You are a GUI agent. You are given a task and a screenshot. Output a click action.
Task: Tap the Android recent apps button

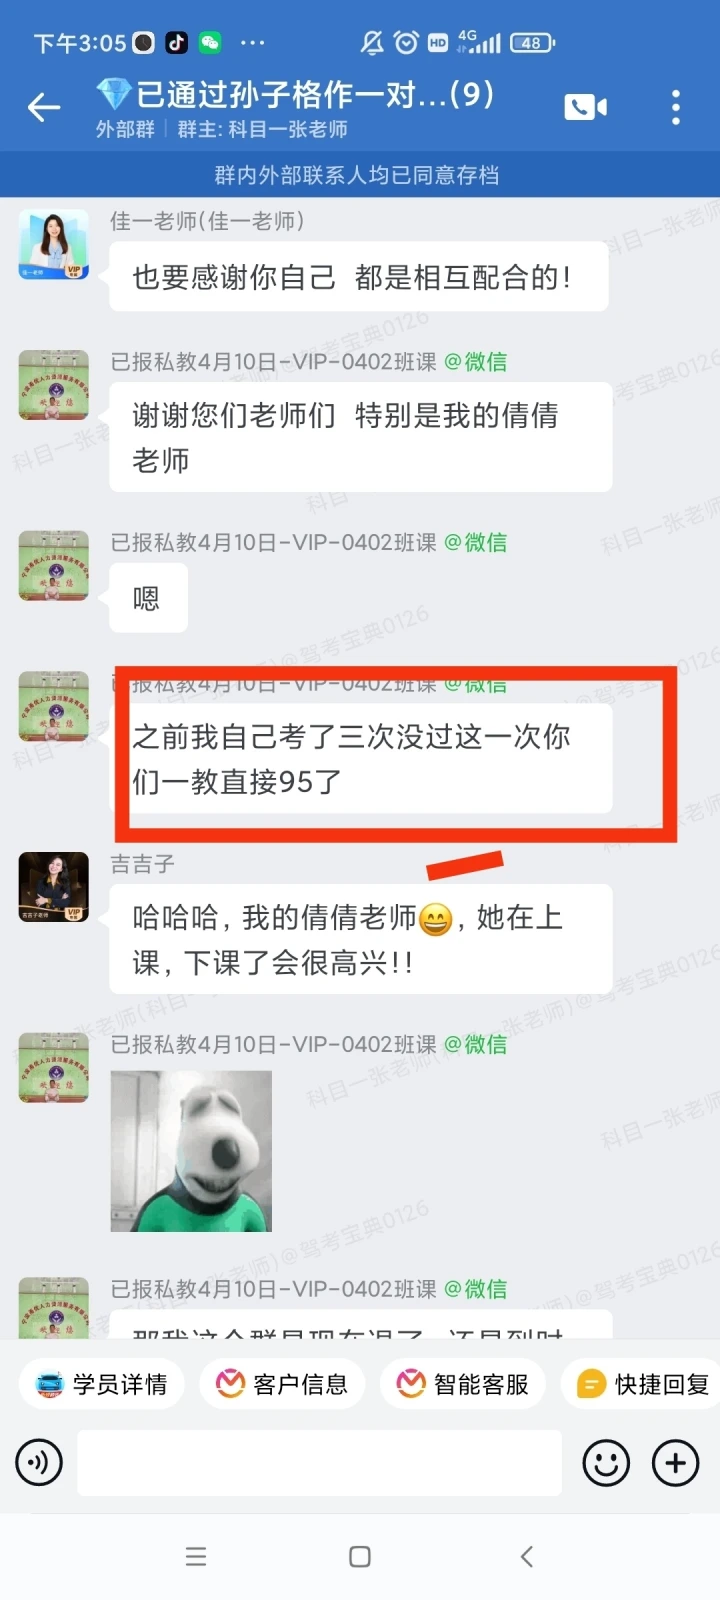coord(196,1556)
